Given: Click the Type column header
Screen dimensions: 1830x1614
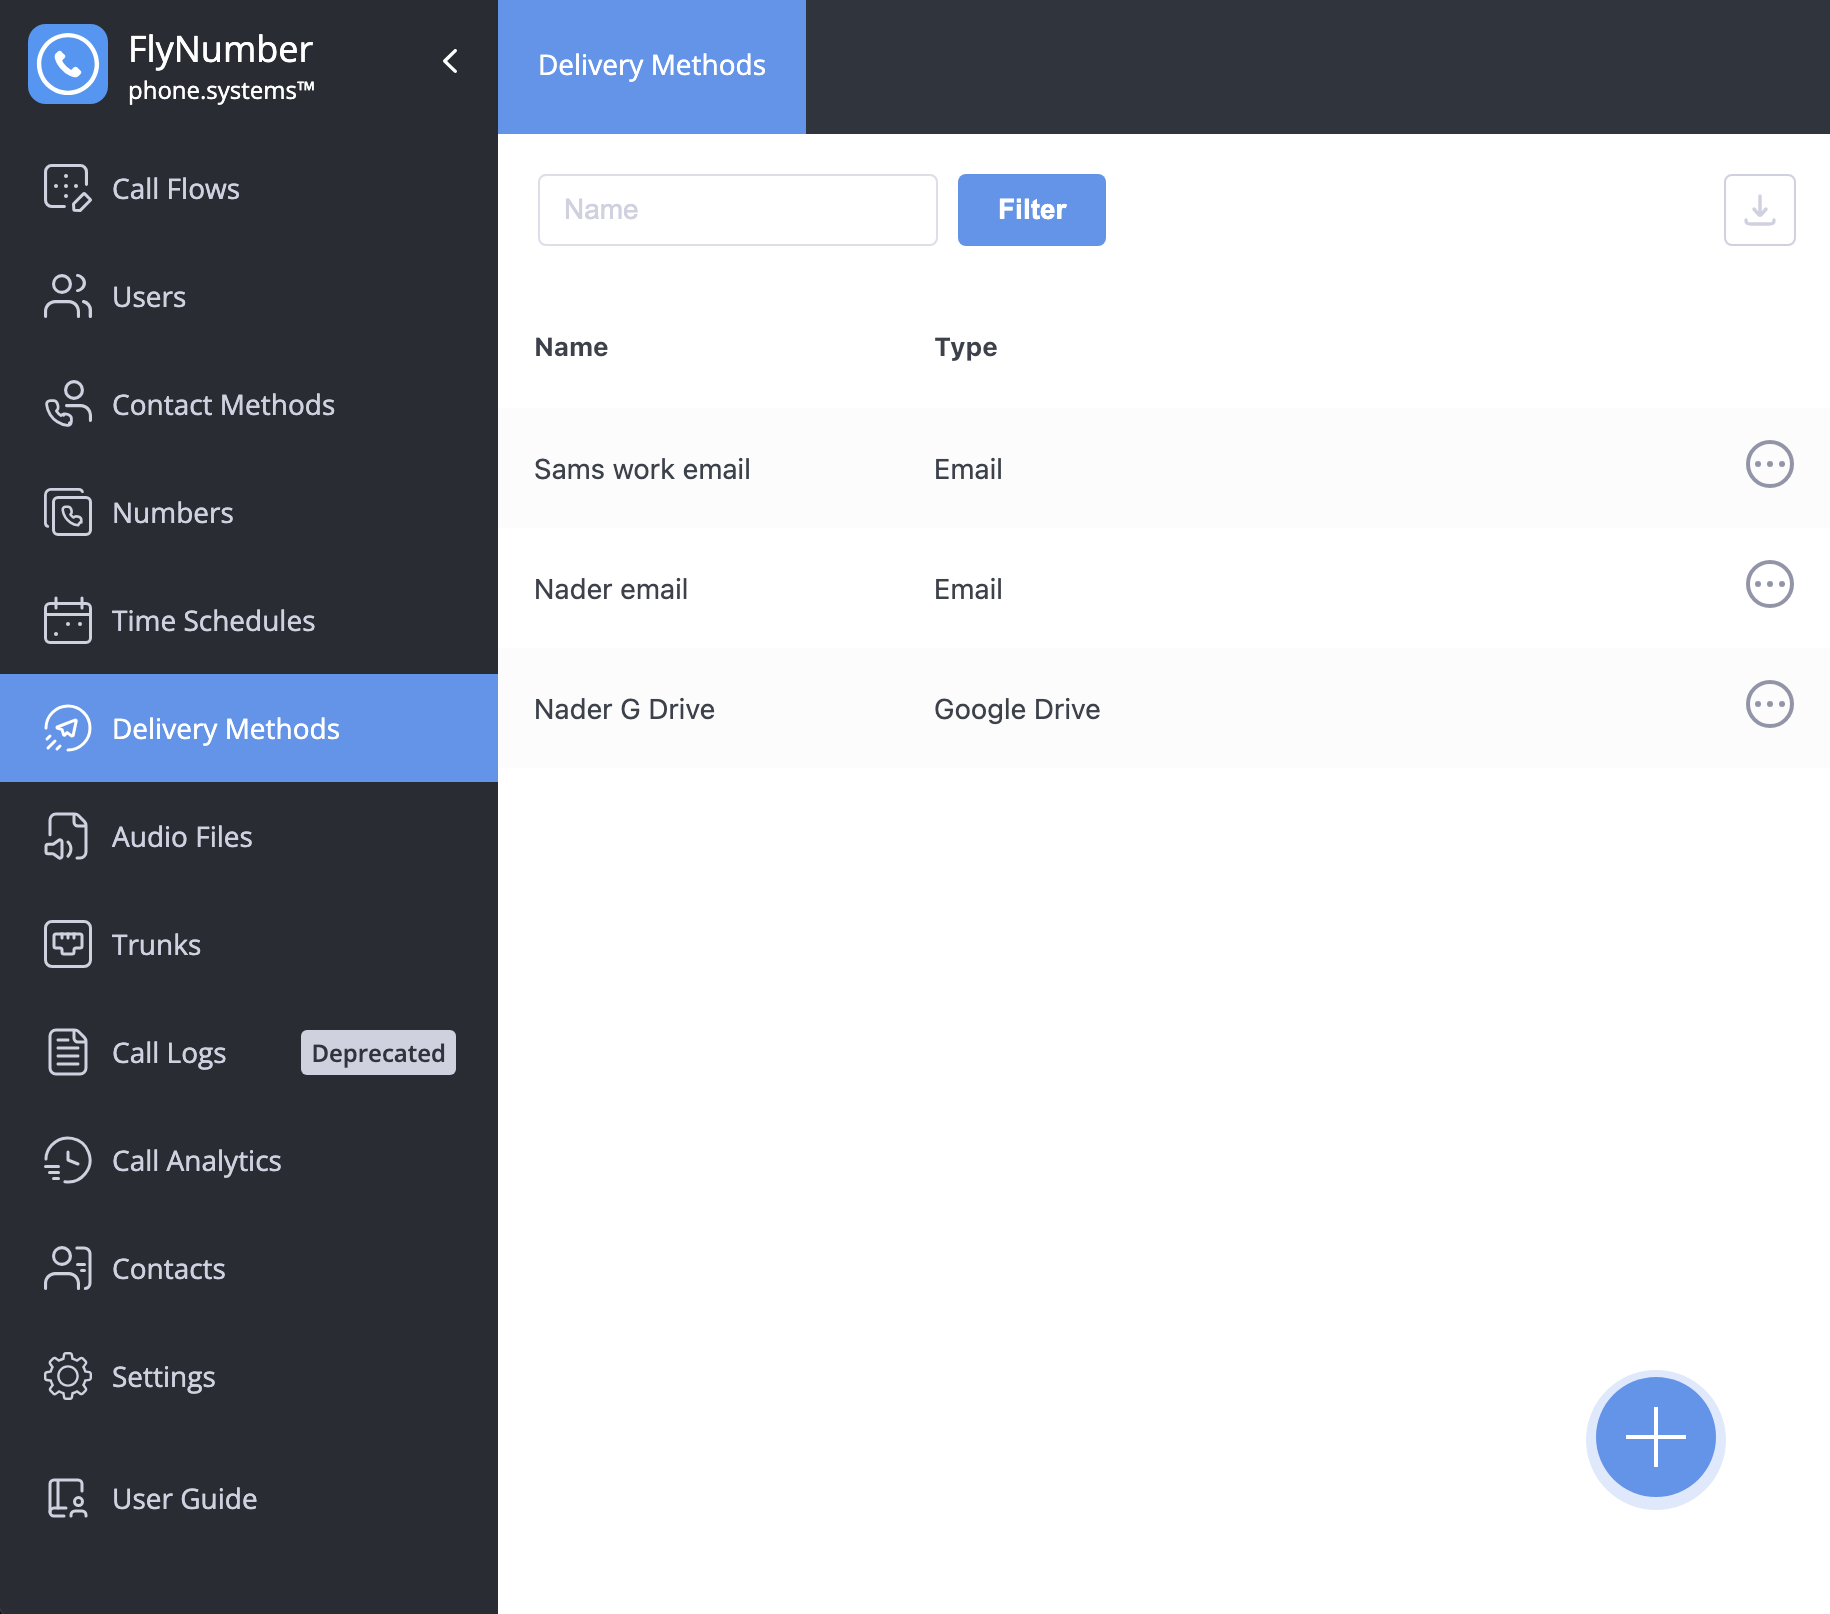Looking at the screenshot, I should tap(966, 347).
